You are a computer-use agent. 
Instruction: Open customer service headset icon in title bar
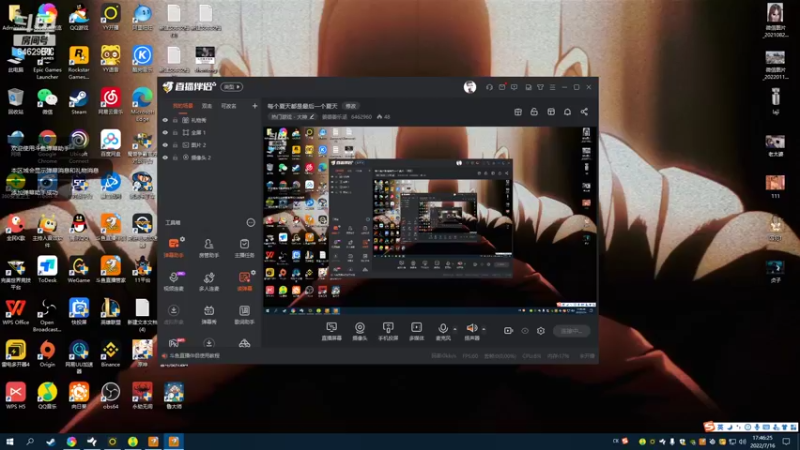(489, 87)
